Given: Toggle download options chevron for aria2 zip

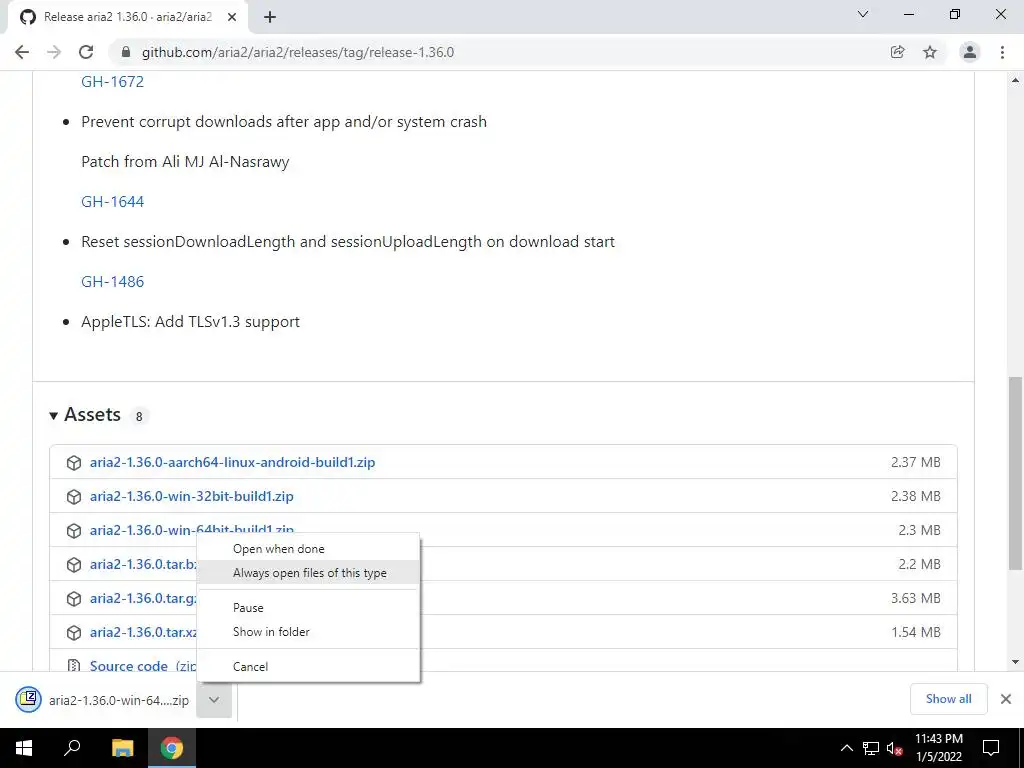Looking at the screenshot, I should click(x=214, y=700).
